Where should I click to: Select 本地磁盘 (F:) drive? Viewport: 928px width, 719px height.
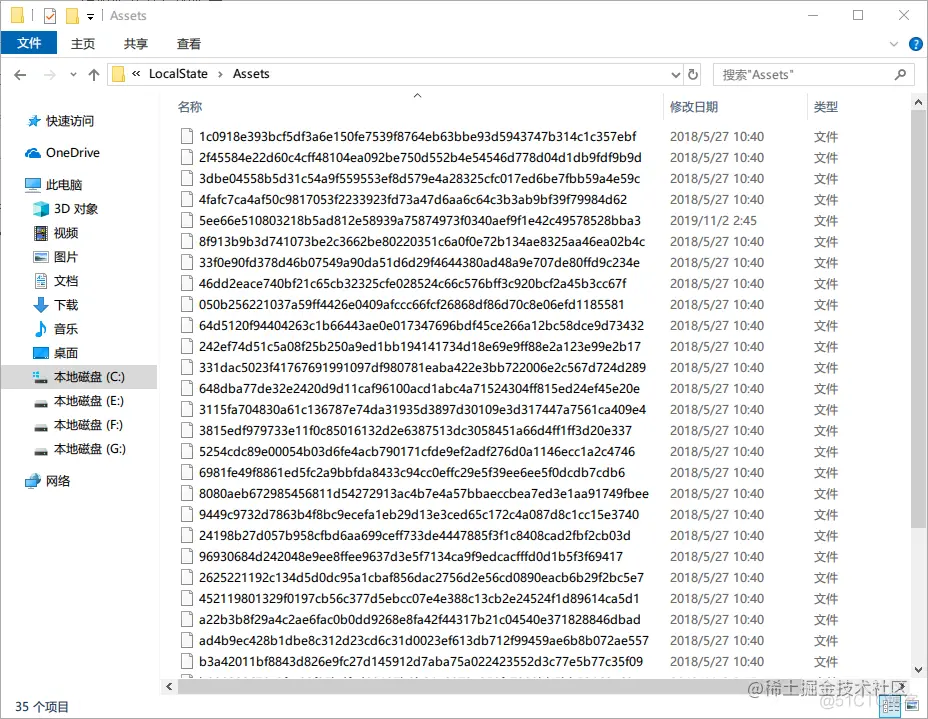[x=78, y=425]
